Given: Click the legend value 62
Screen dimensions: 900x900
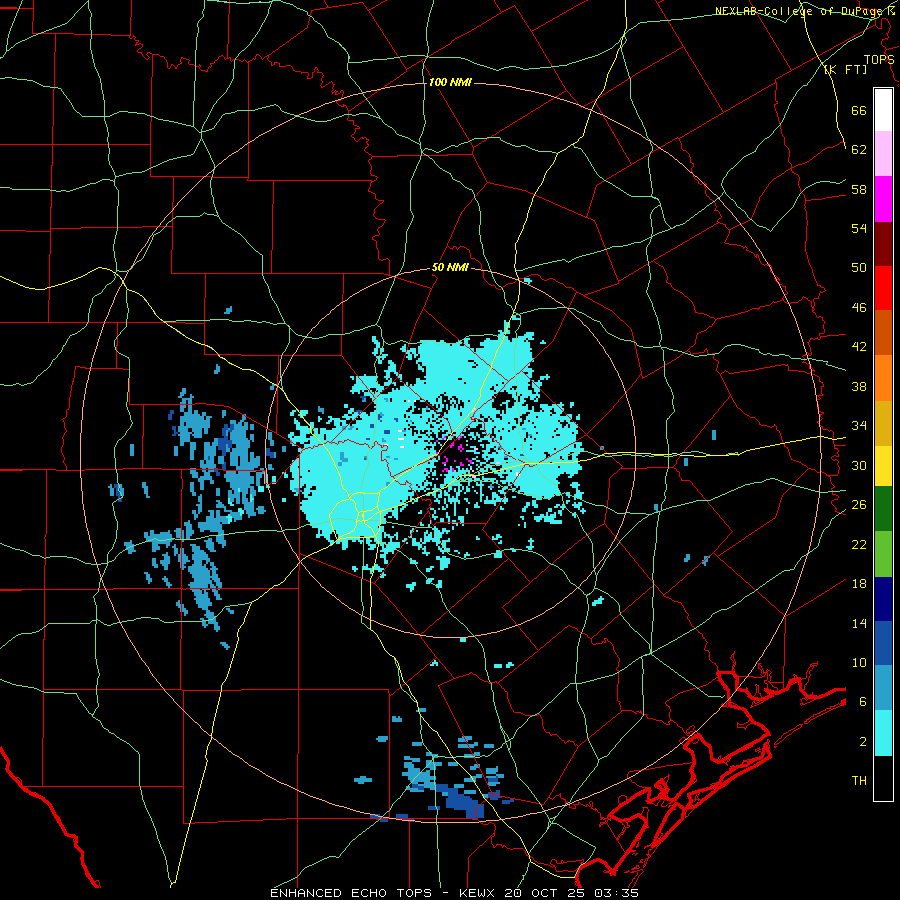Looking at the screenshot, I should point(859,150).
